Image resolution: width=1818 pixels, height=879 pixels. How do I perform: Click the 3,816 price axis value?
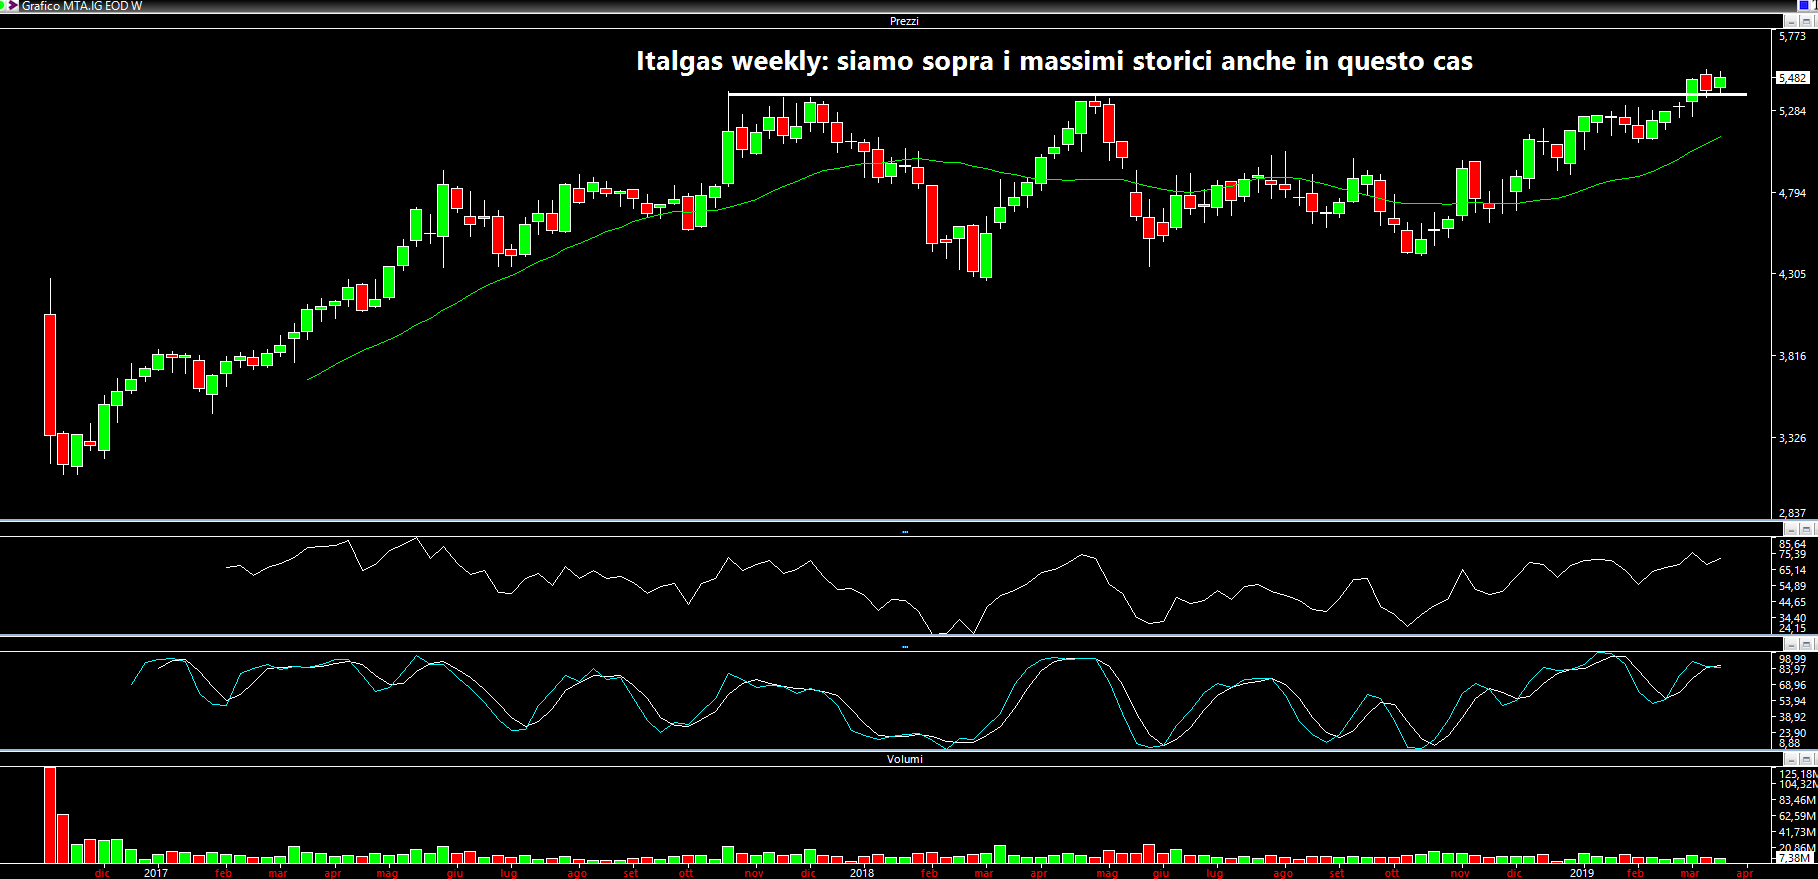click(x=1792, y=356)
